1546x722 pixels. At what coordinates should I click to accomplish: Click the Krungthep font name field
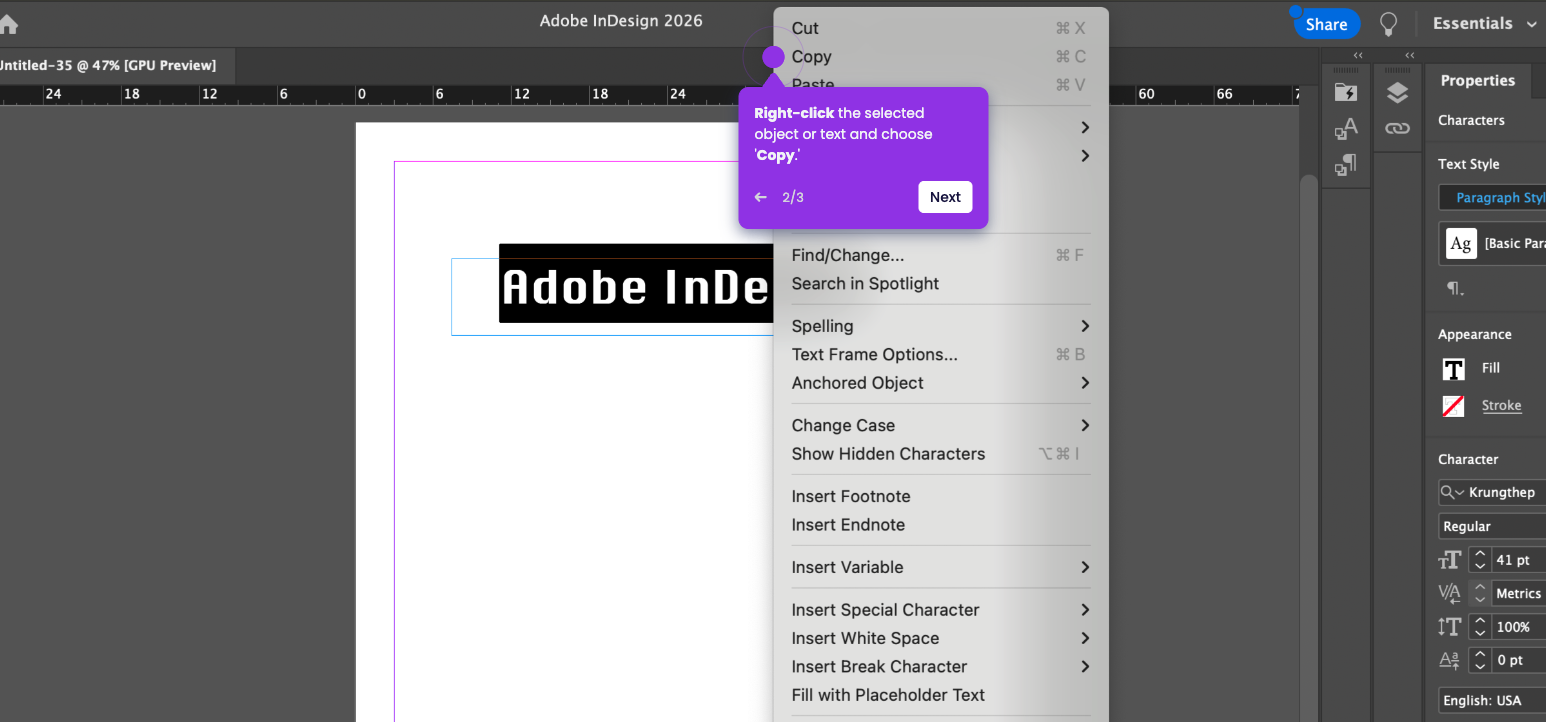pyautogui.click(x=1505, y=492)
